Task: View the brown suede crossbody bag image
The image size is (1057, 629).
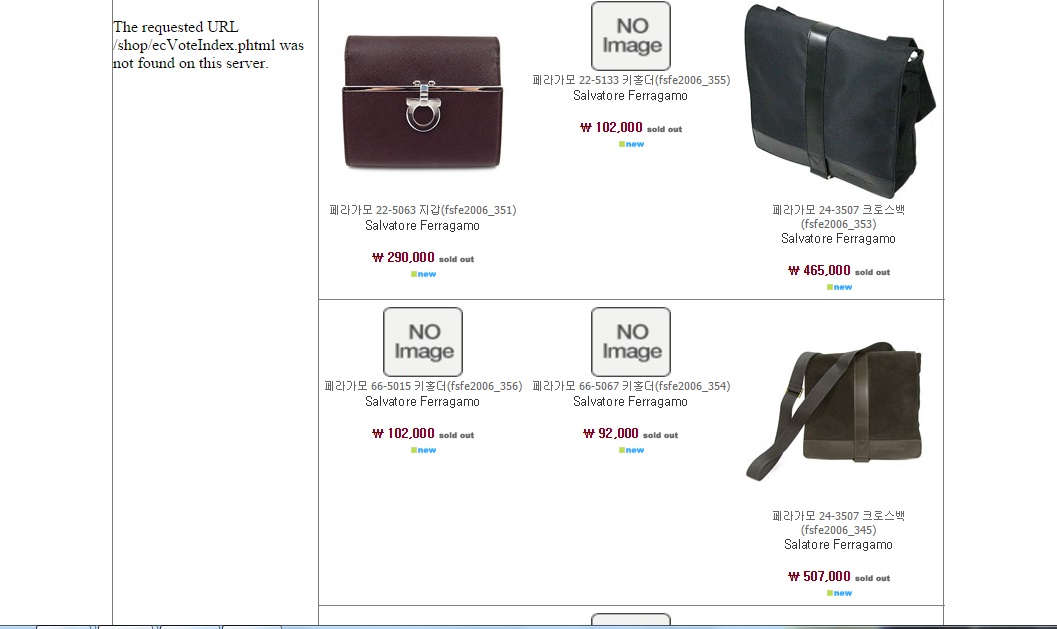Action: click(835, 411)
